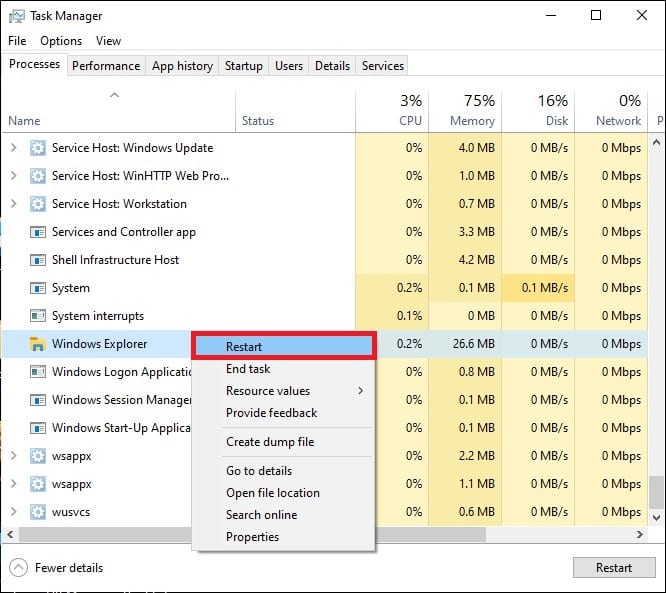
Task: Click the vertical scrollbar up arrow
Action: pyautogui.click(x=657, y=142)
